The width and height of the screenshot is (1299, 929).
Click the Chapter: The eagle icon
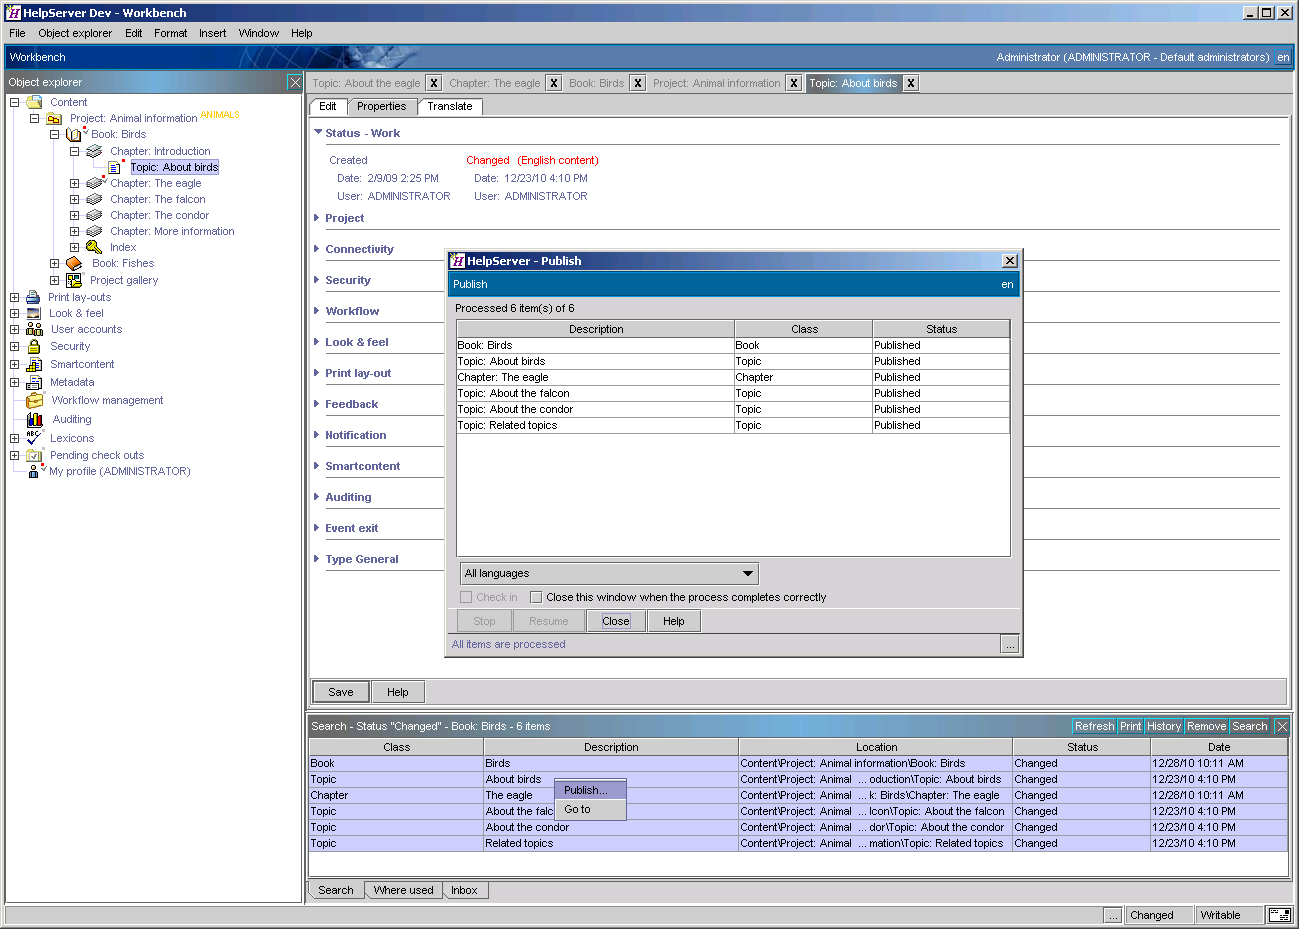[94, 183]
